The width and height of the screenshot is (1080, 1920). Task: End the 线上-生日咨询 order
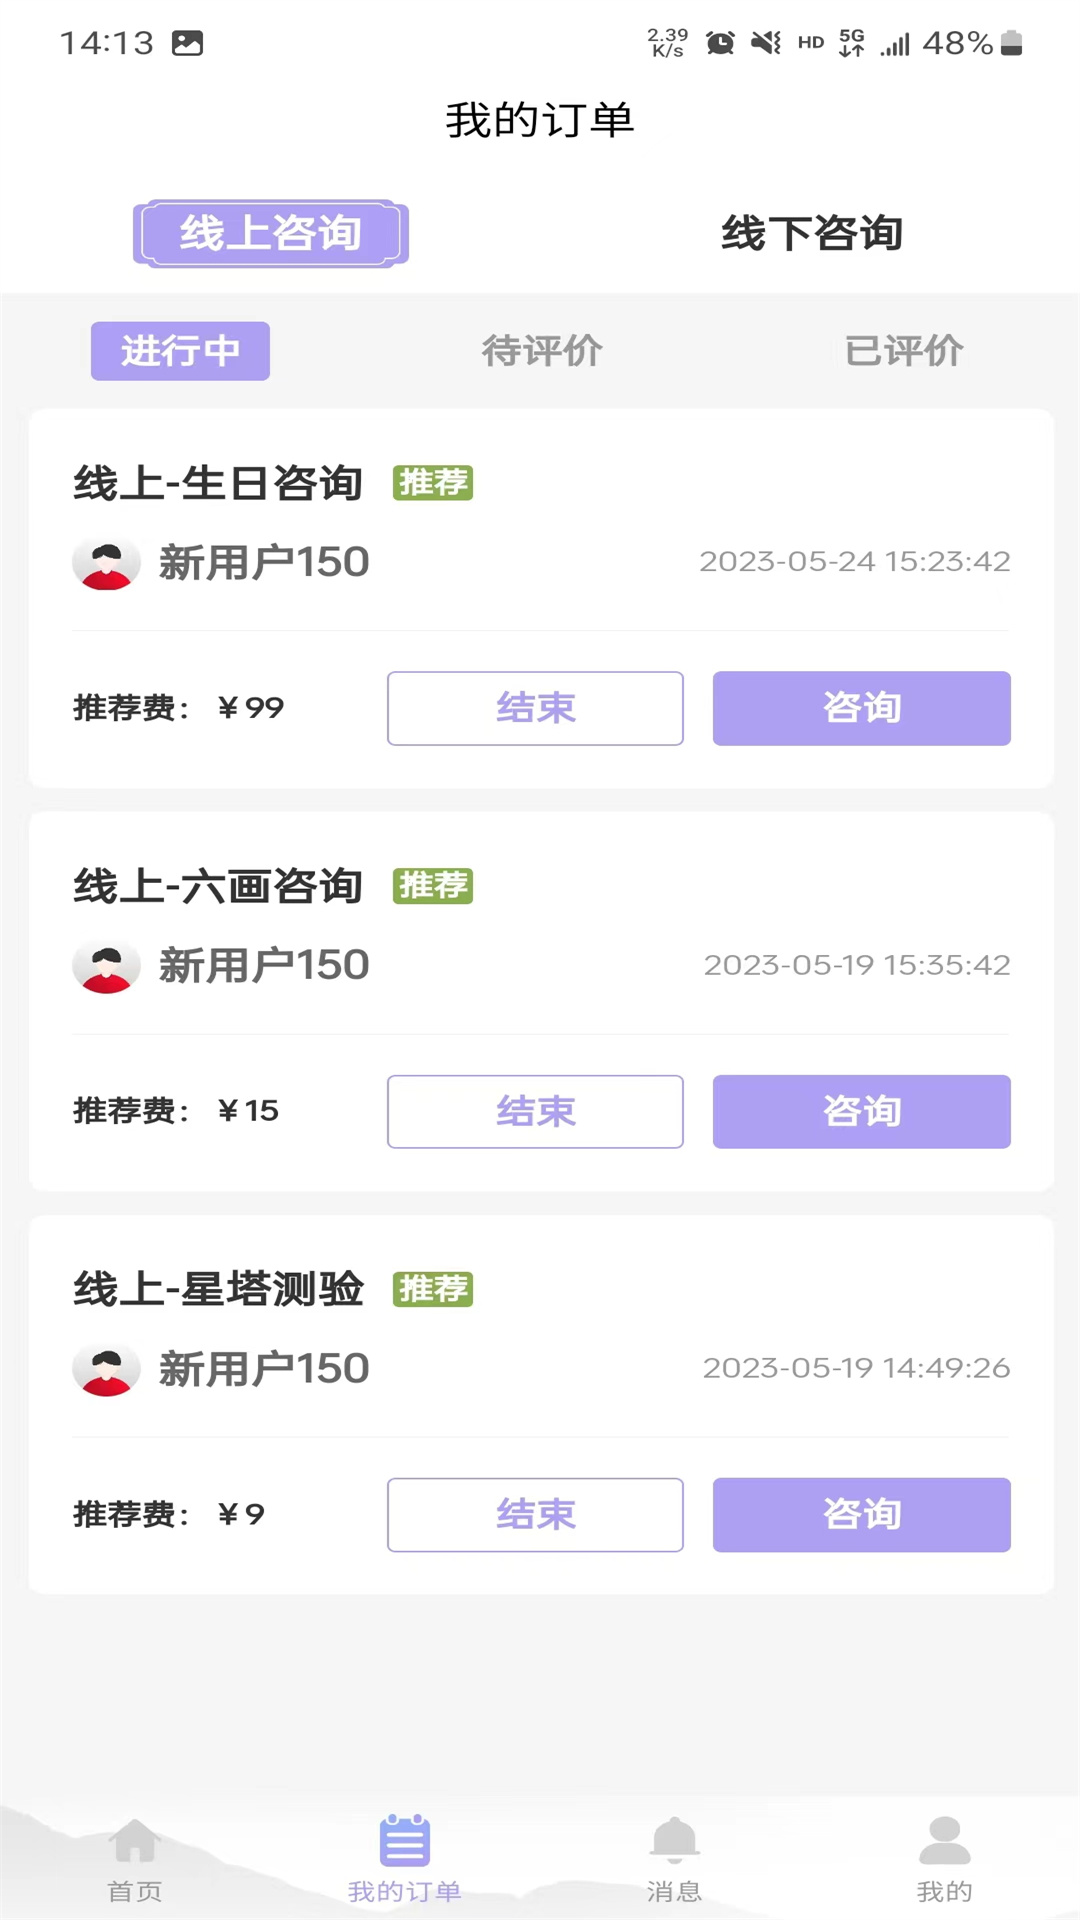point(535,708)
